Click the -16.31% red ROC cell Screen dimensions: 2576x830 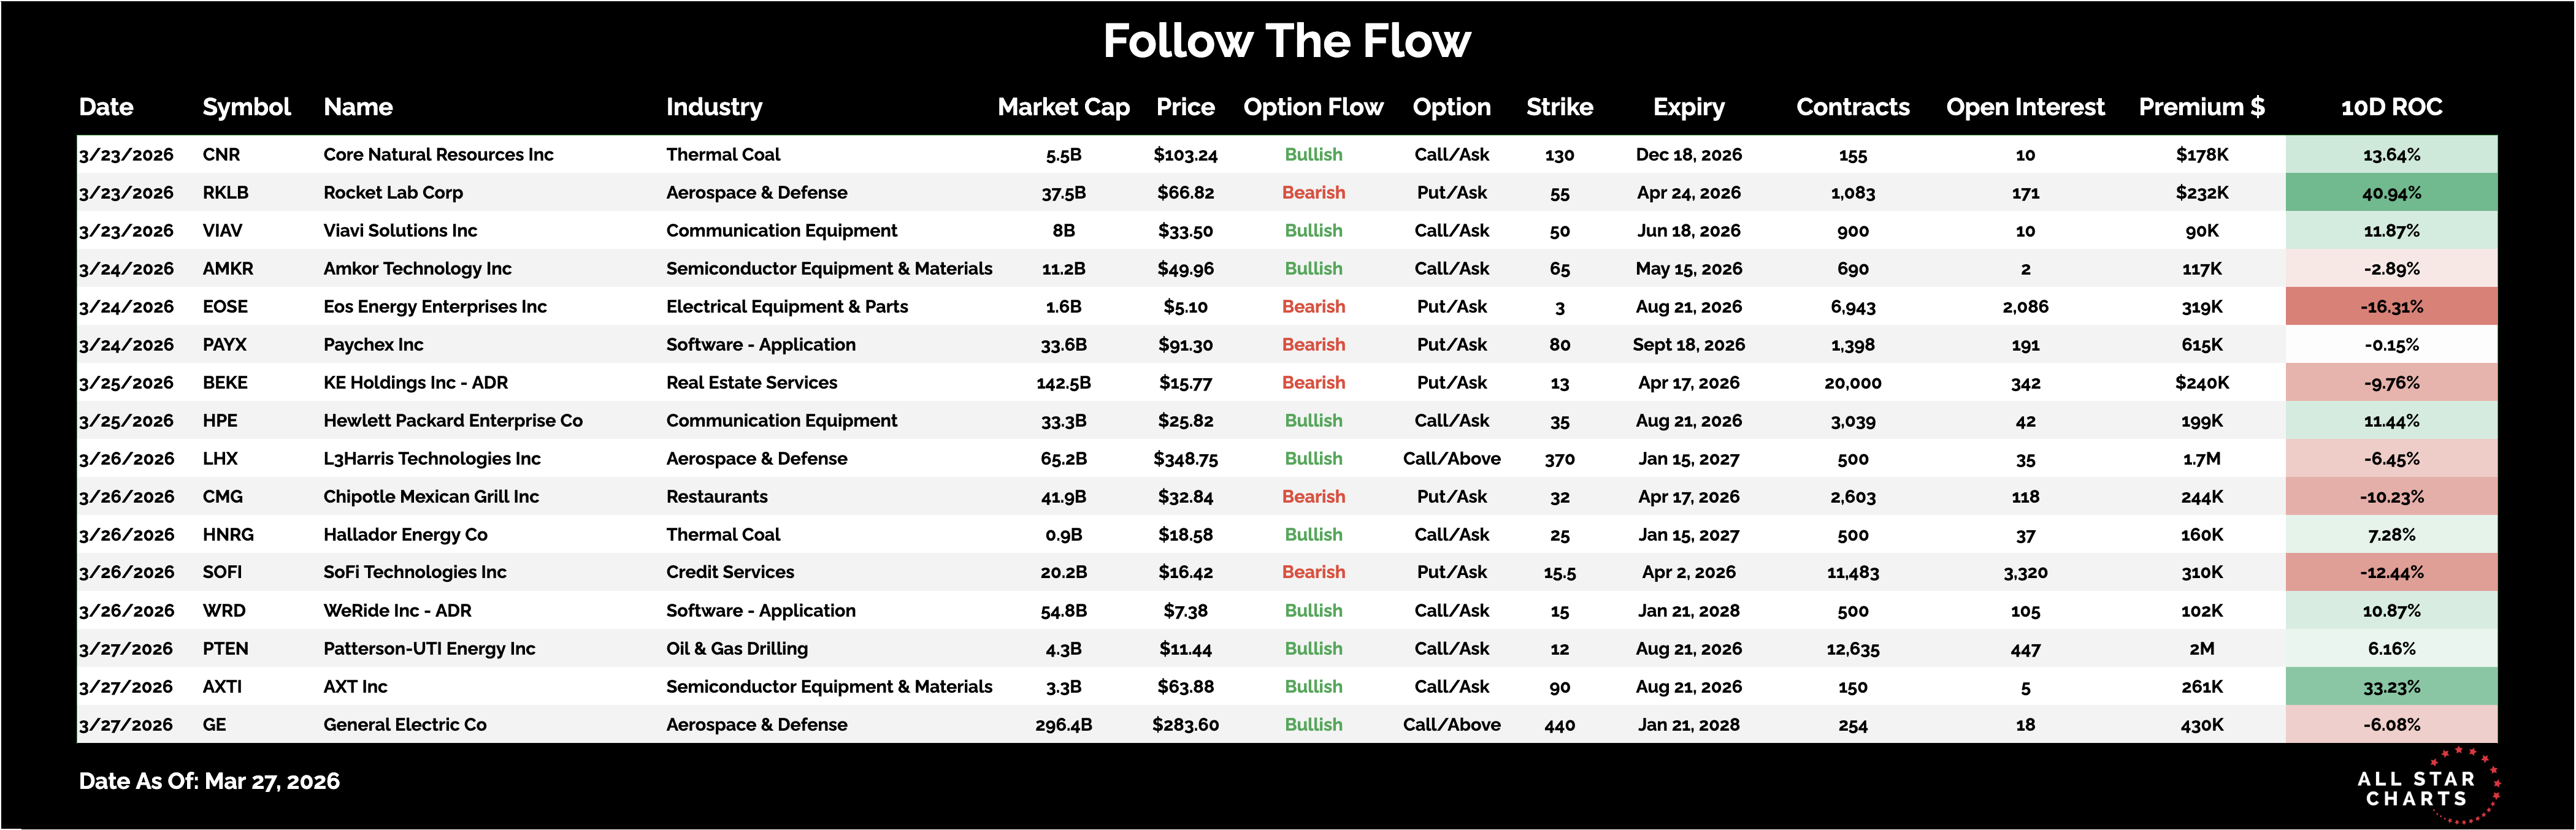(2391, 307)
